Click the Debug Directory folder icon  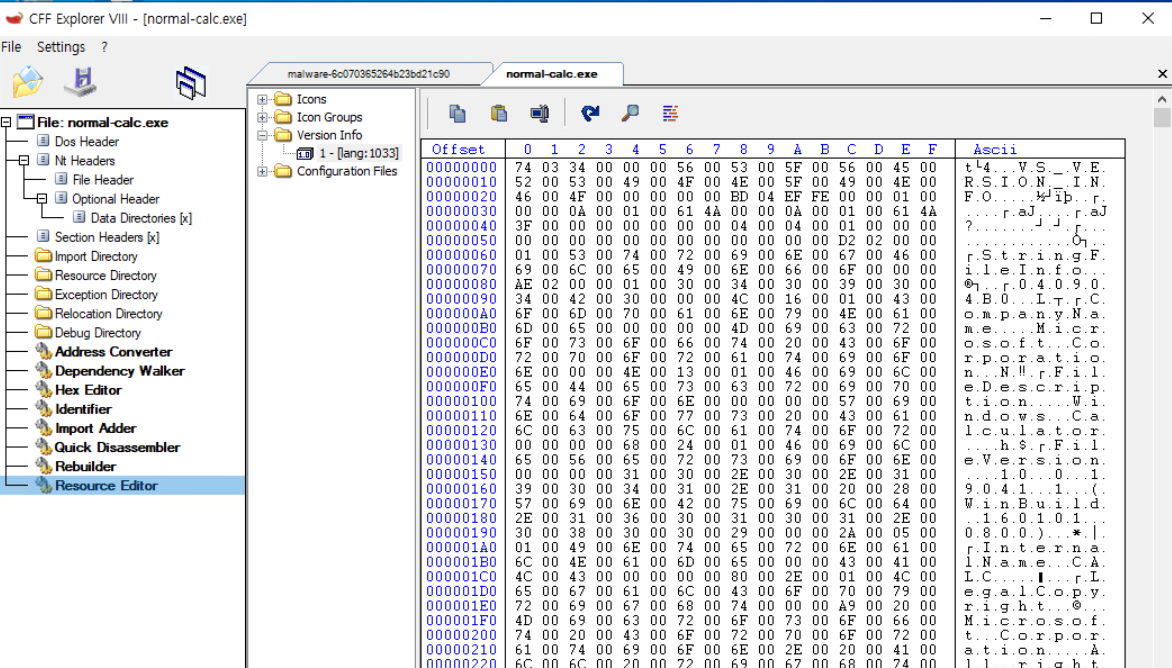pyautogui.click(x=43, y=333)
